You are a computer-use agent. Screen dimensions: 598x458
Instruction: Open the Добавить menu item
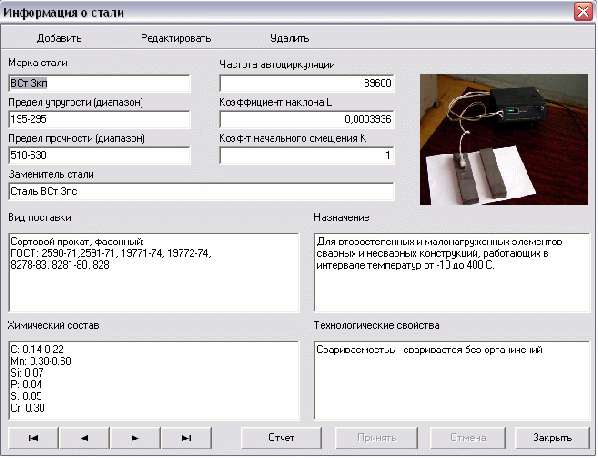[x=59, y=38]
